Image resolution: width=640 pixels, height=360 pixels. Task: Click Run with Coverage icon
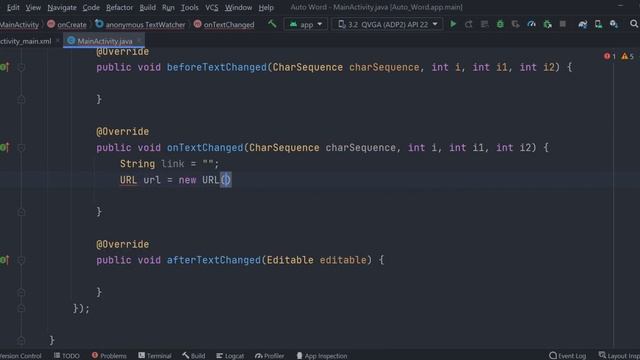click(516, 24)
